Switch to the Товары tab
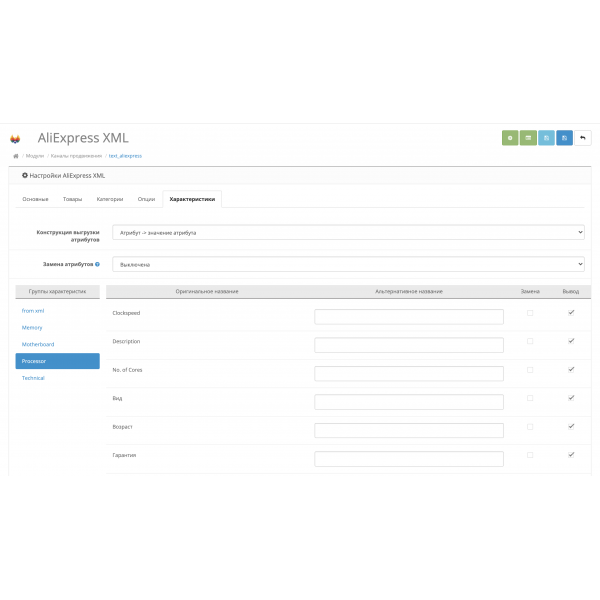This screenshot has height=600, width=600. [x=72, y=199]
